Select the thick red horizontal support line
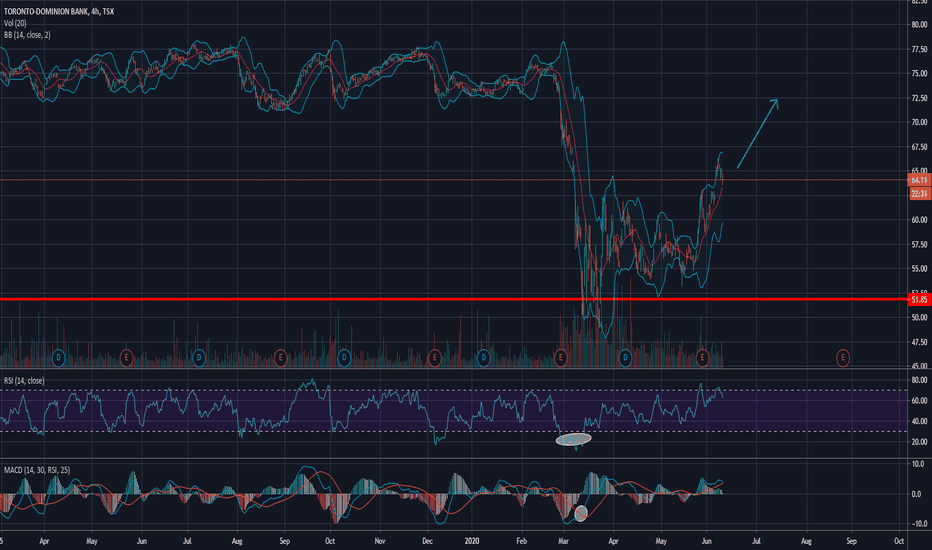Screen dimensions: 932x550 point(454,299)
